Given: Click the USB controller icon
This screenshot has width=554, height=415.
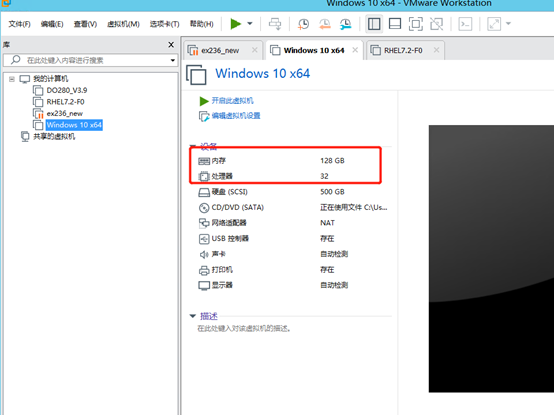Looking at the screenshot, I should [x=204, y=239].
